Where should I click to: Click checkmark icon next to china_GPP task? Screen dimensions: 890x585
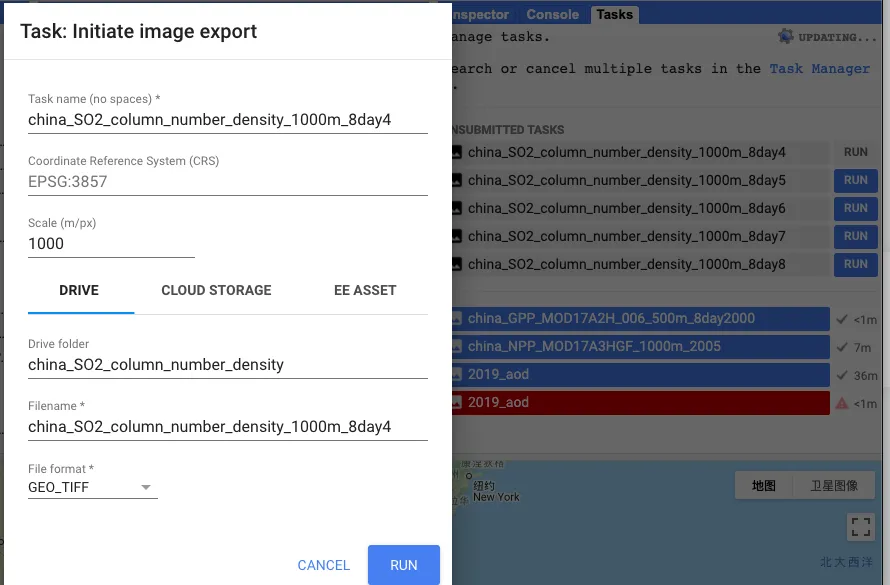842,319
